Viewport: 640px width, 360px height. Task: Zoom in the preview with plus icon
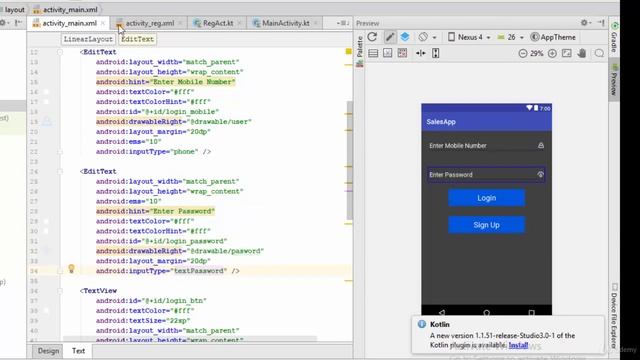(552, 53)
